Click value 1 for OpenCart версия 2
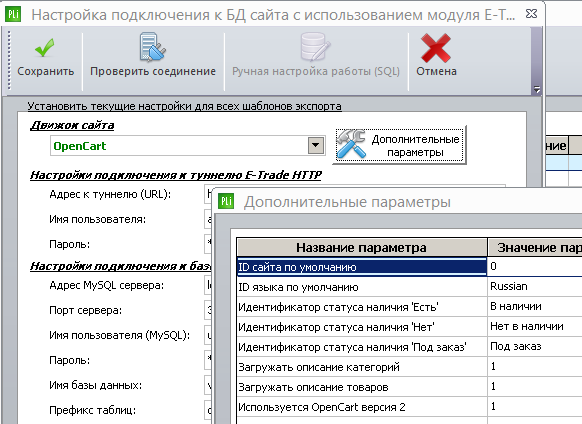582x424 pixels. pos(535,407)
